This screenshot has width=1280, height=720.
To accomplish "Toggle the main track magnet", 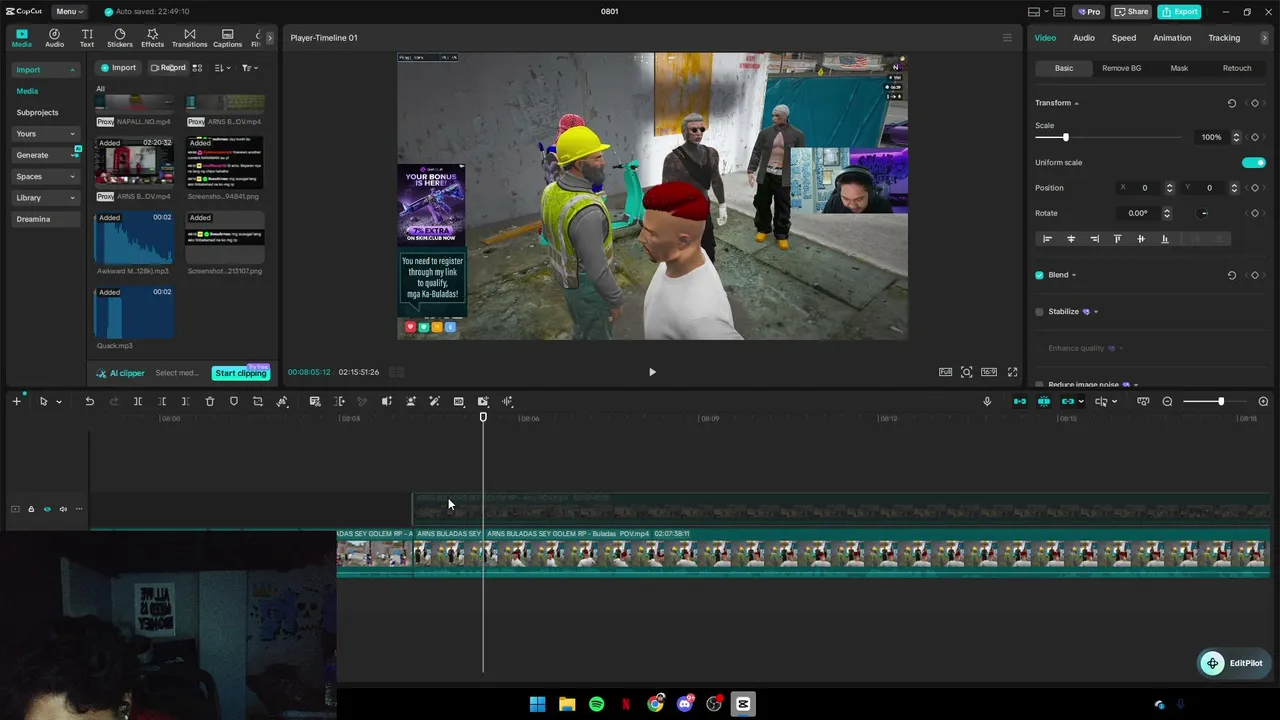I will [1019, 401].
